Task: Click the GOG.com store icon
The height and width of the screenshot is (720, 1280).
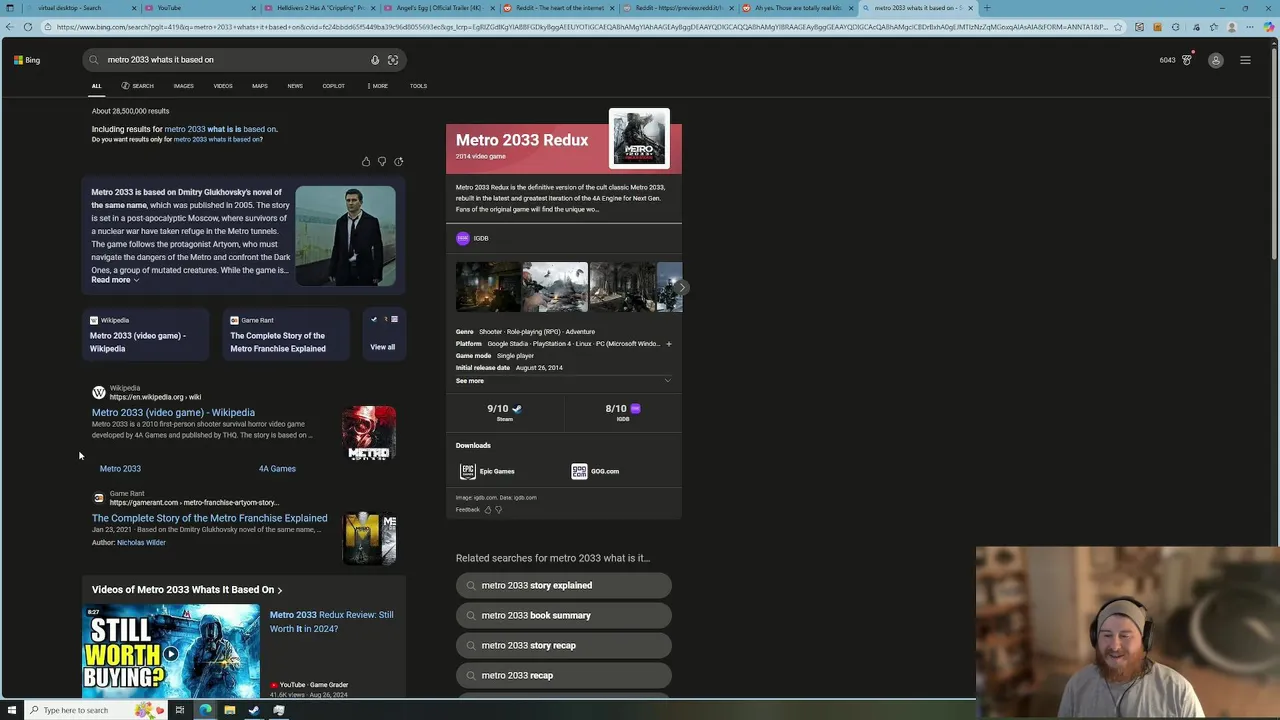Action: [x=579, y=471]
